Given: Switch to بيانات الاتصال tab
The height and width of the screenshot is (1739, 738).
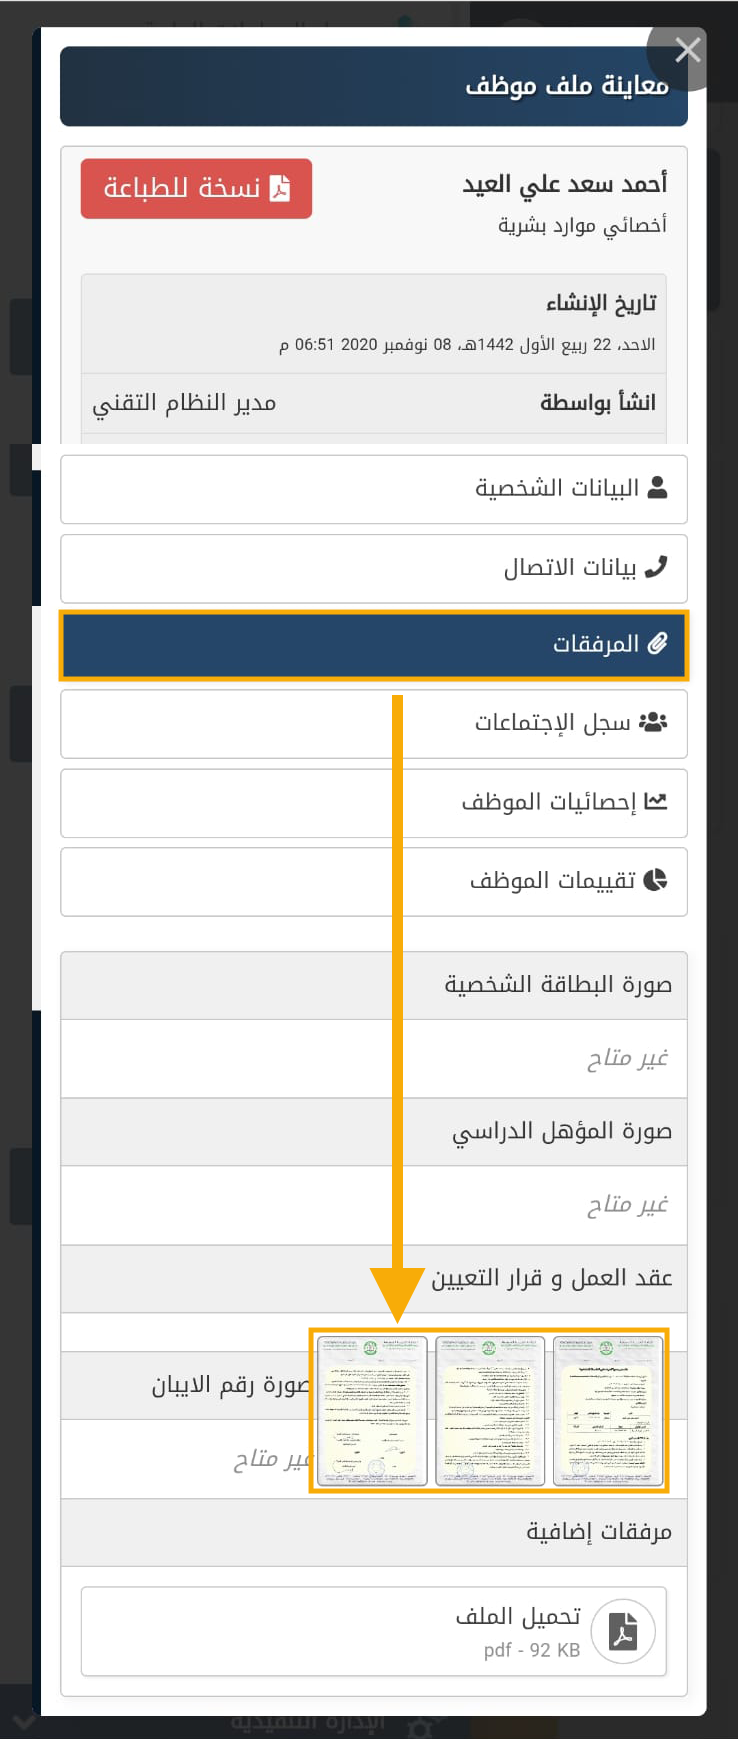Looking at the screenshot, I should click(374, 568).
